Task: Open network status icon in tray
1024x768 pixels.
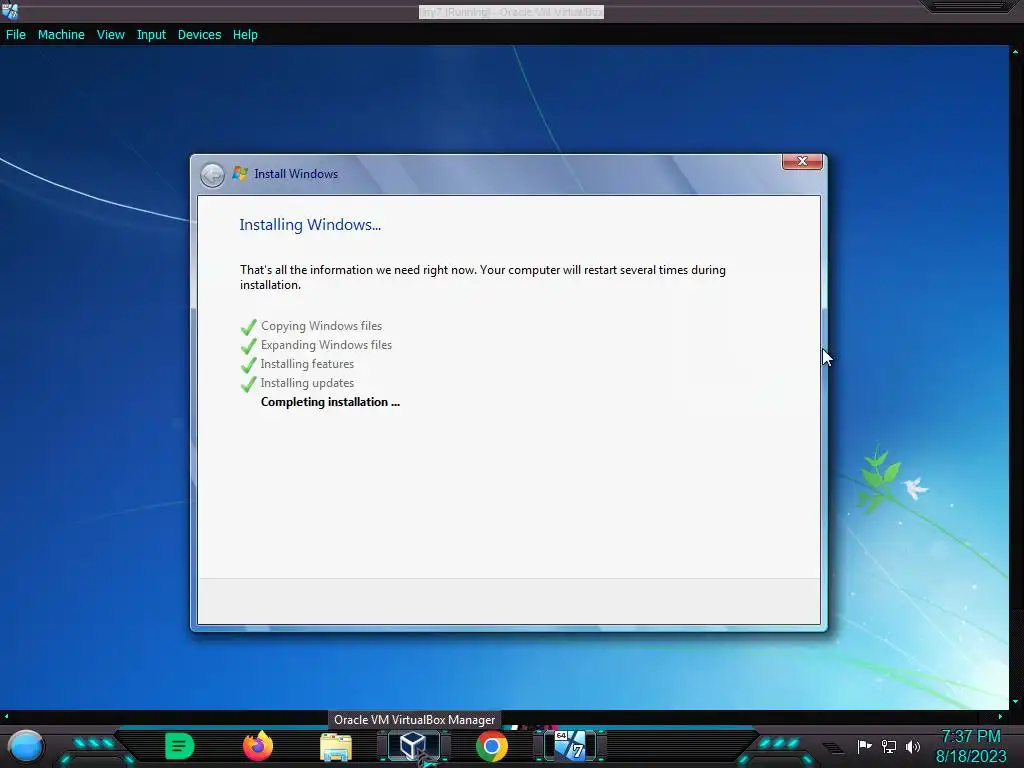Action: pyautogui.click(x=889, y=746)
